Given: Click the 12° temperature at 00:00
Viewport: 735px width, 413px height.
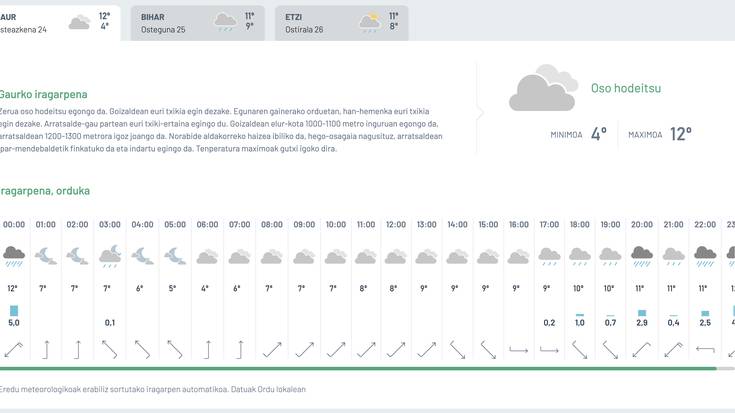Looking at the screenshot, I should click(x=12, y=288).
